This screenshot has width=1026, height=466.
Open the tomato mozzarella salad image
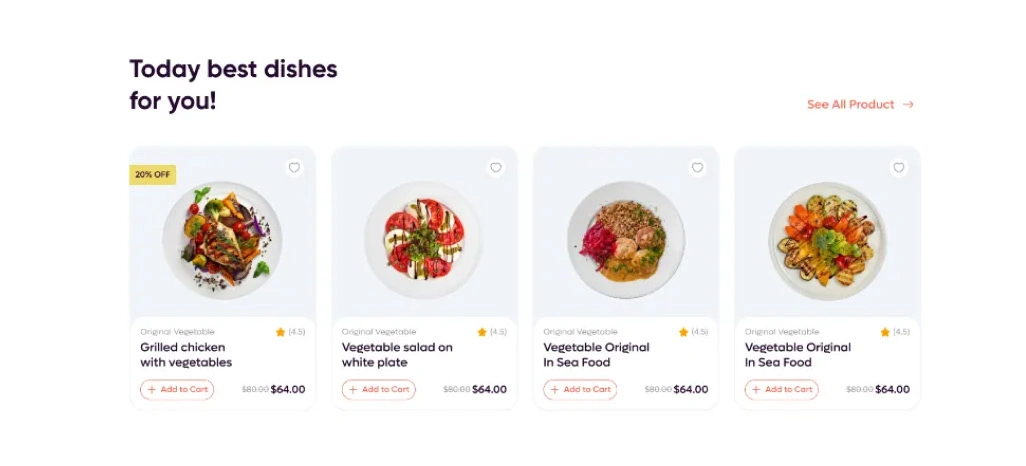pyautogui.click(x=424, y=240)
